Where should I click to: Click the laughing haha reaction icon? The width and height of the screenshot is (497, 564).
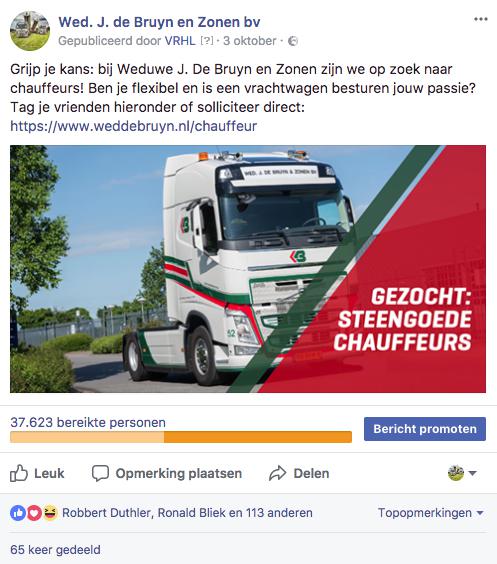click(x=51, y=513)
